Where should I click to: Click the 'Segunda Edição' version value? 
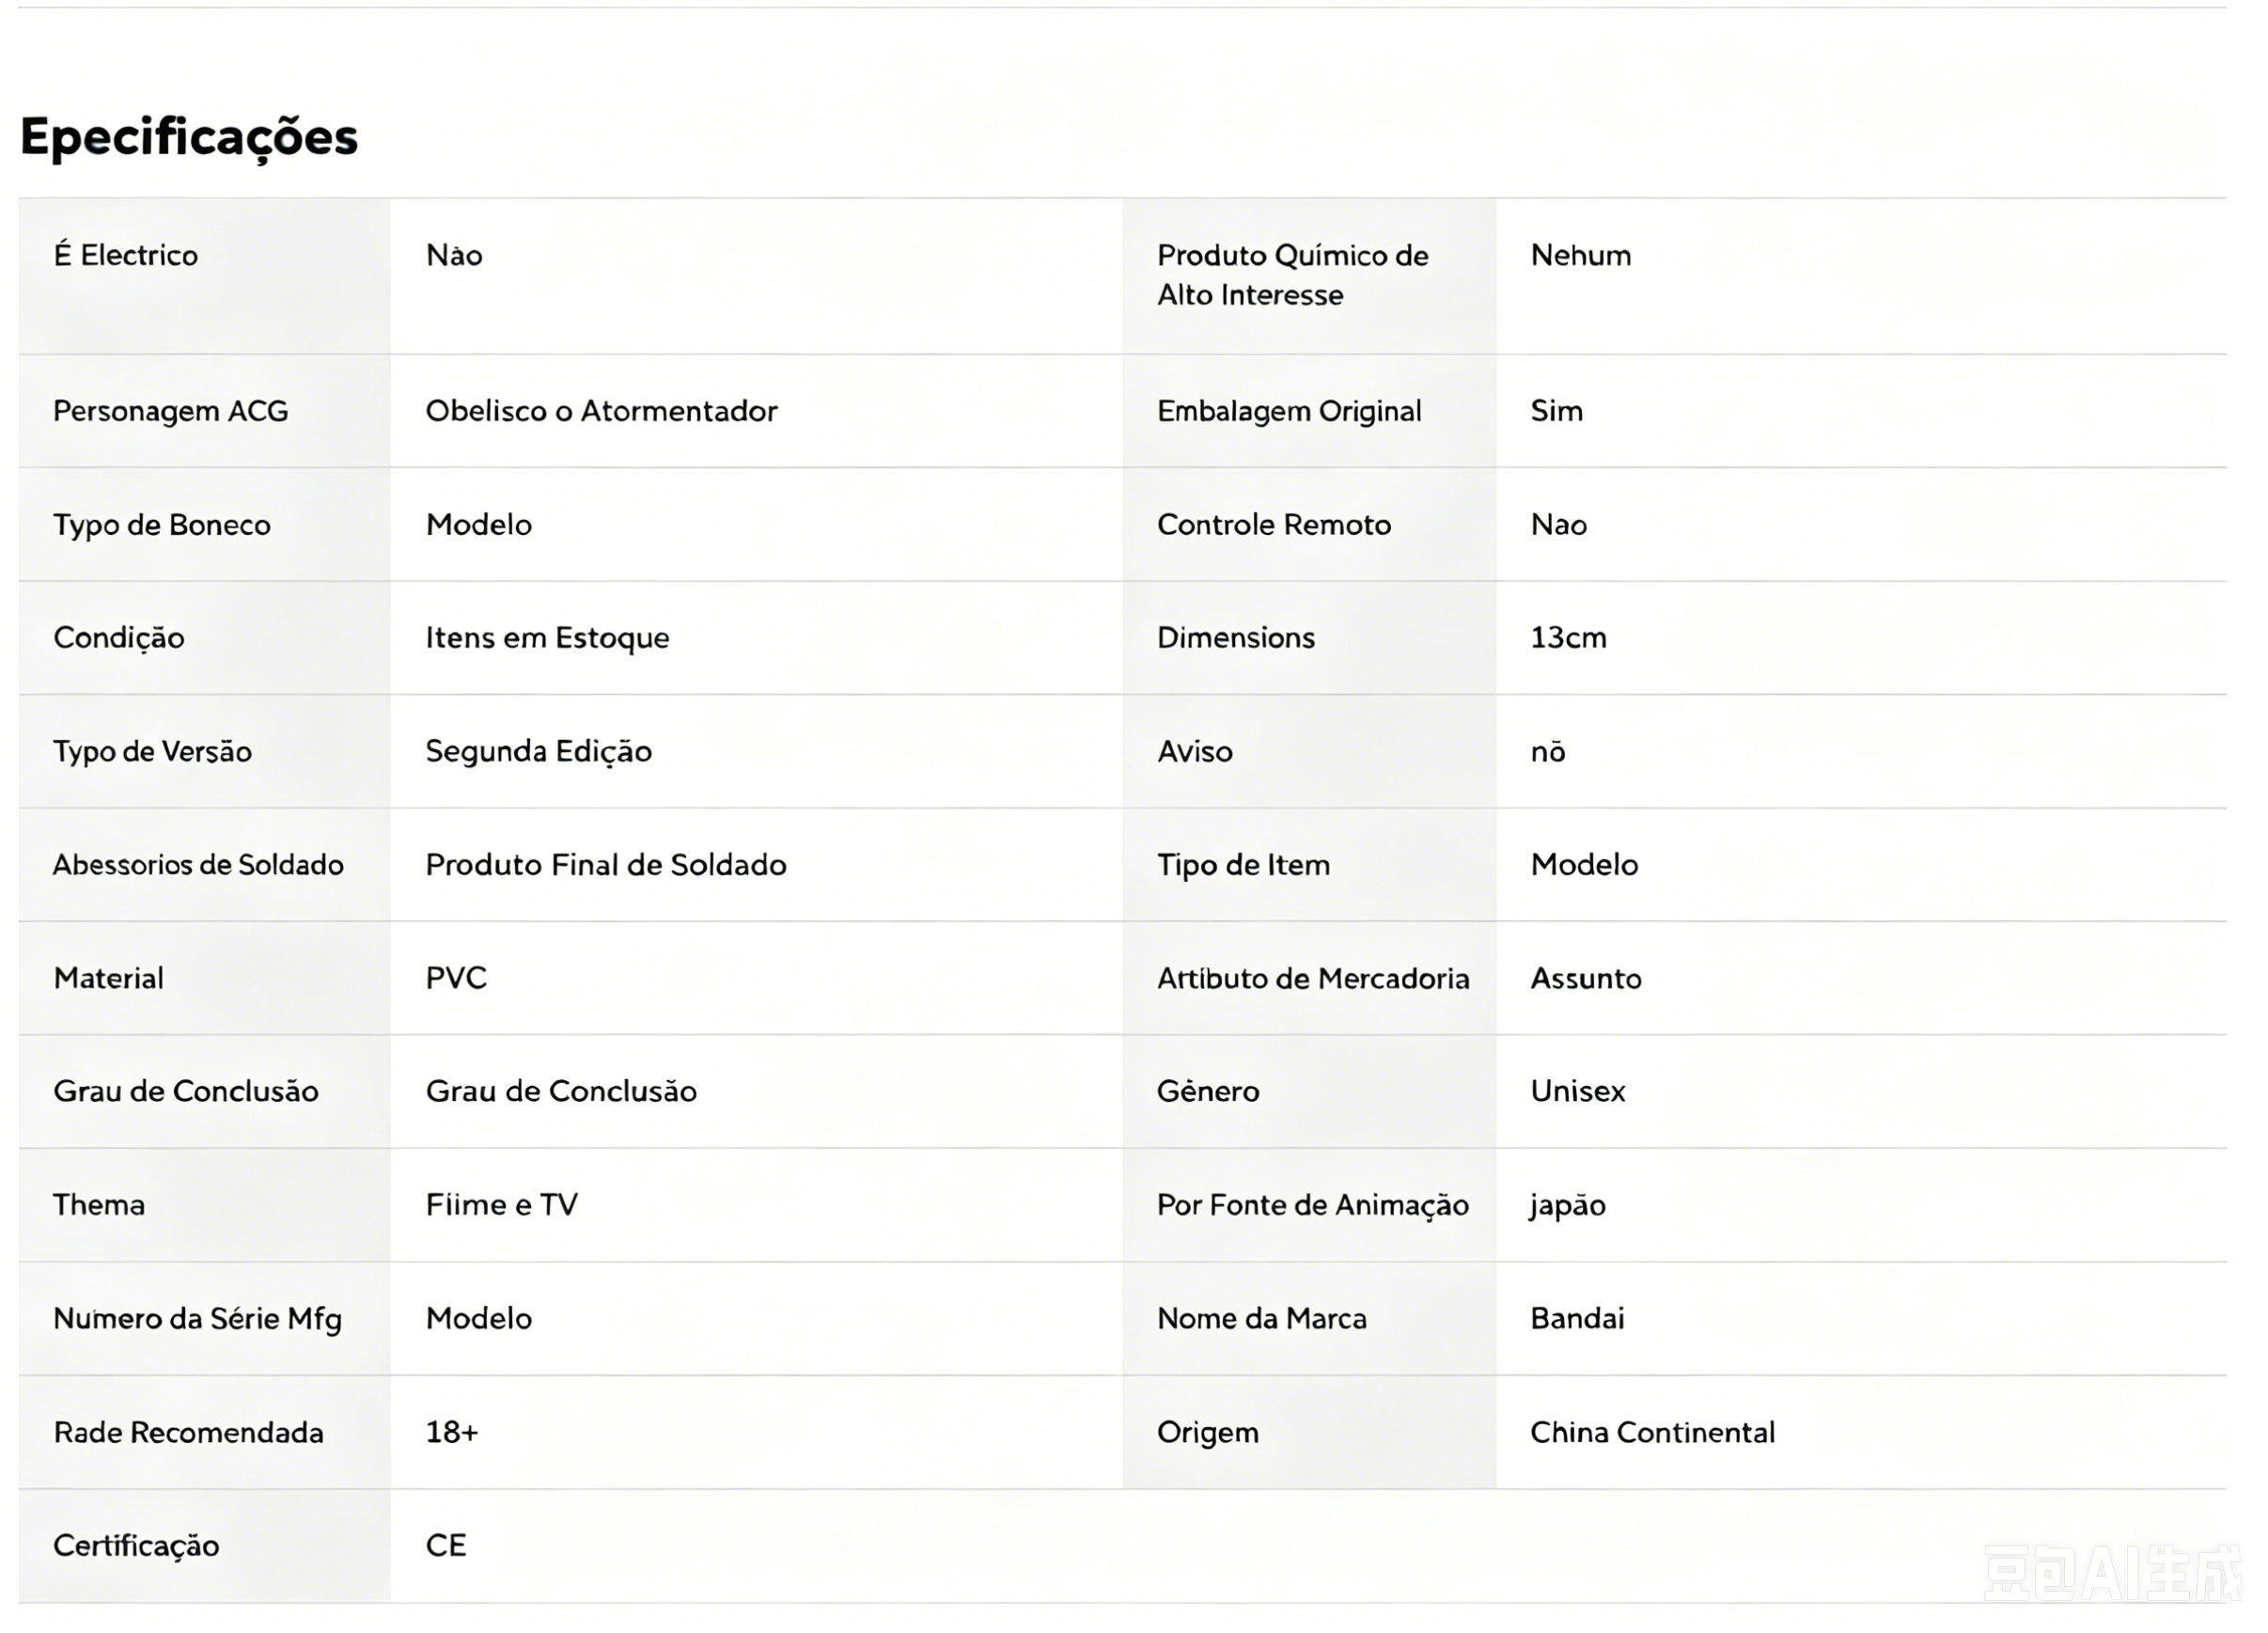point(538,751)
